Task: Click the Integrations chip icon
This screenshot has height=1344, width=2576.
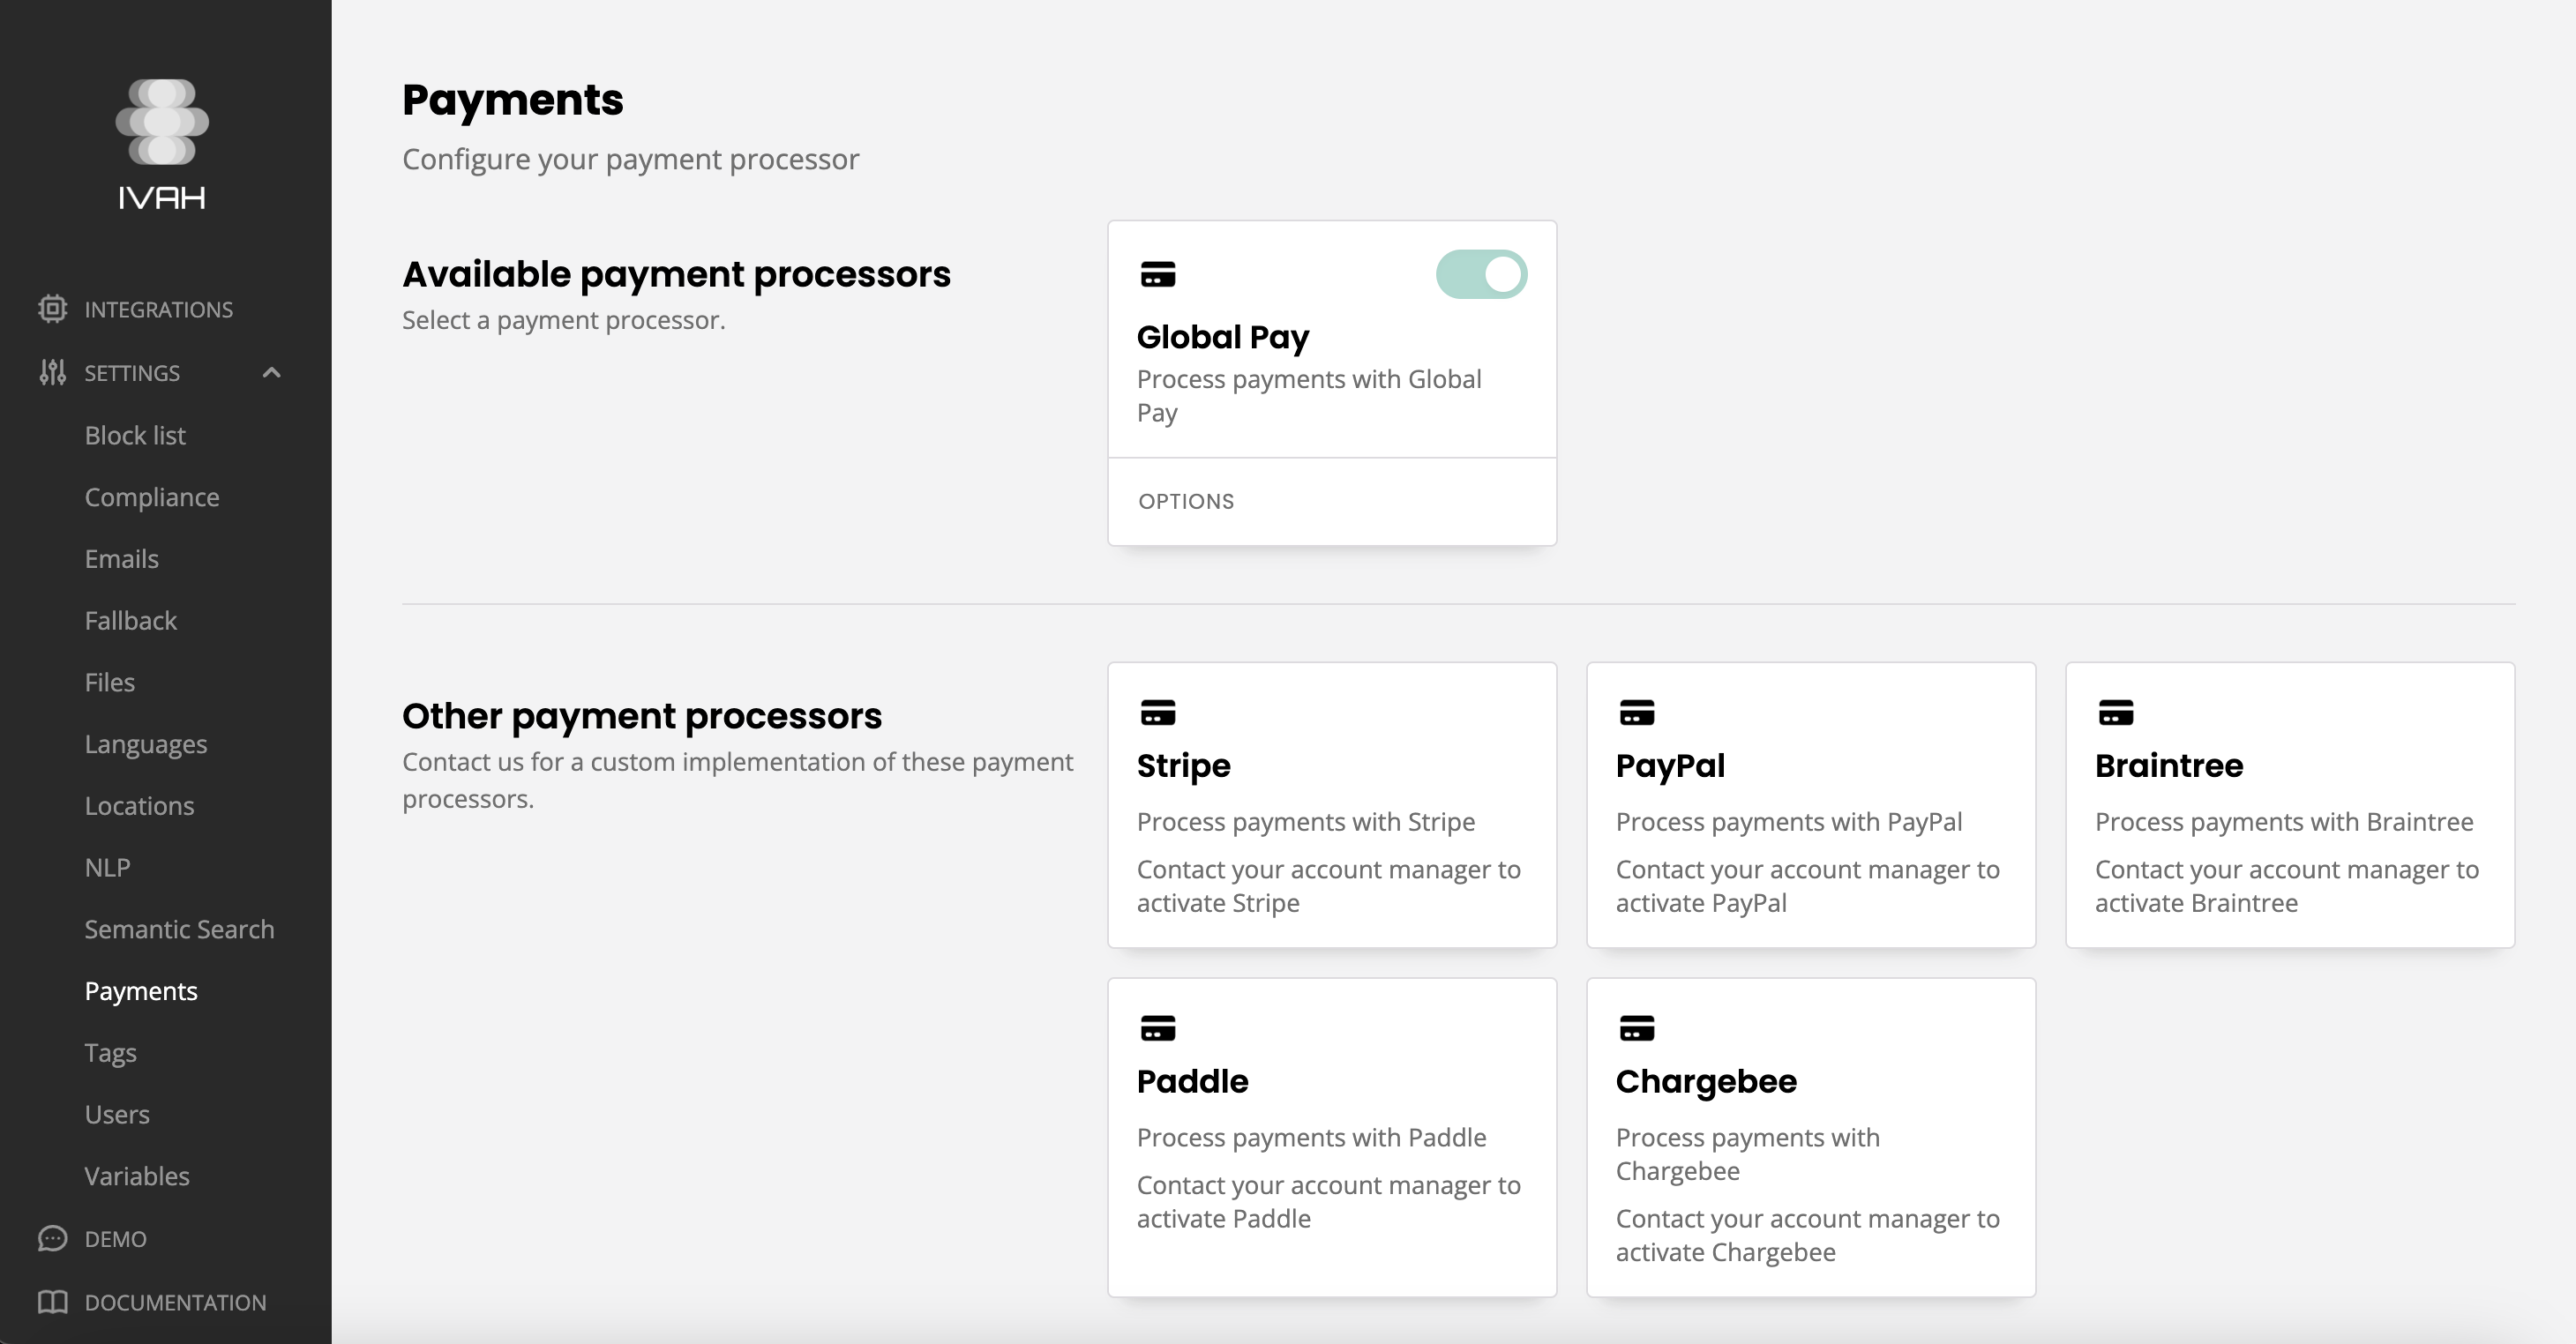Action: click(52, 309)
